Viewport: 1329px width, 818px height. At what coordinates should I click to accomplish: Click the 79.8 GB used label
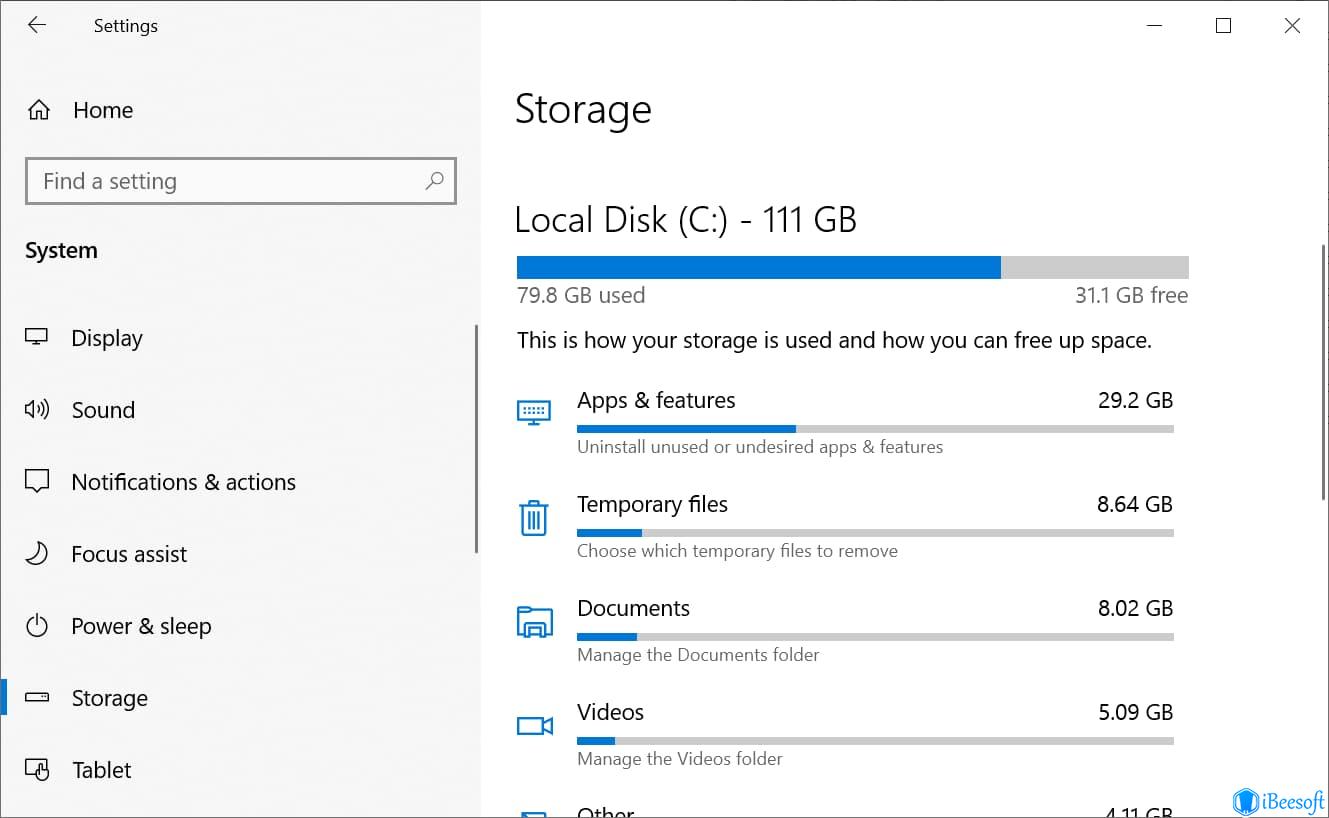coord(581,295)
